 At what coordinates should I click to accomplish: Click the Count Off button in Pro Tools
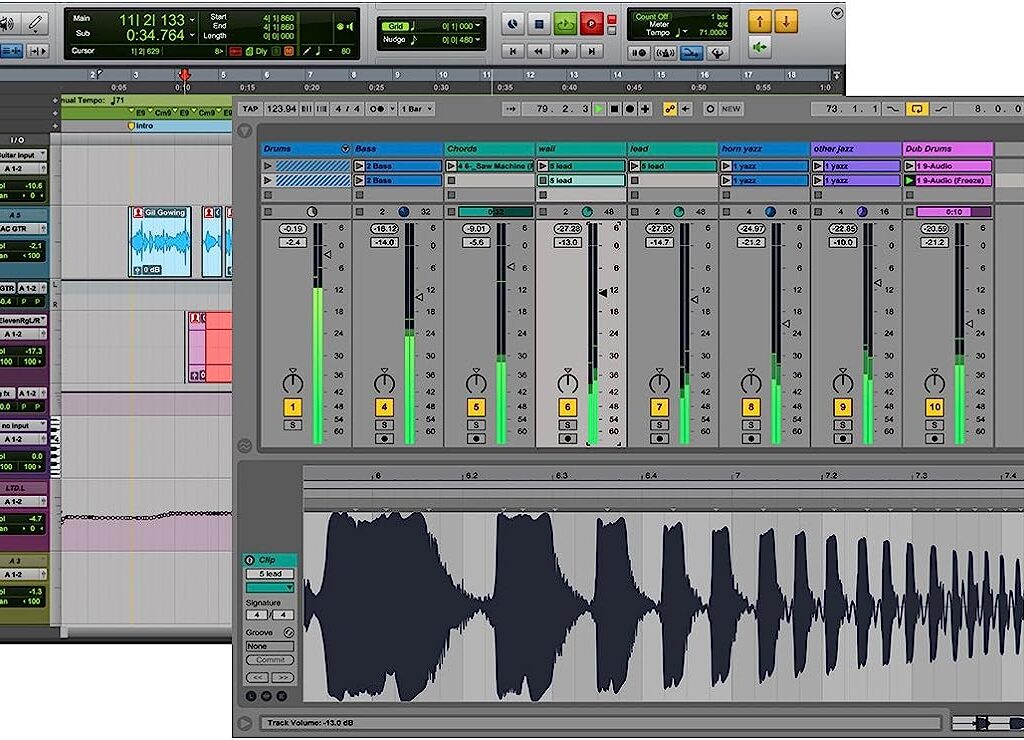pyautogui.click(x=652, y=16)
